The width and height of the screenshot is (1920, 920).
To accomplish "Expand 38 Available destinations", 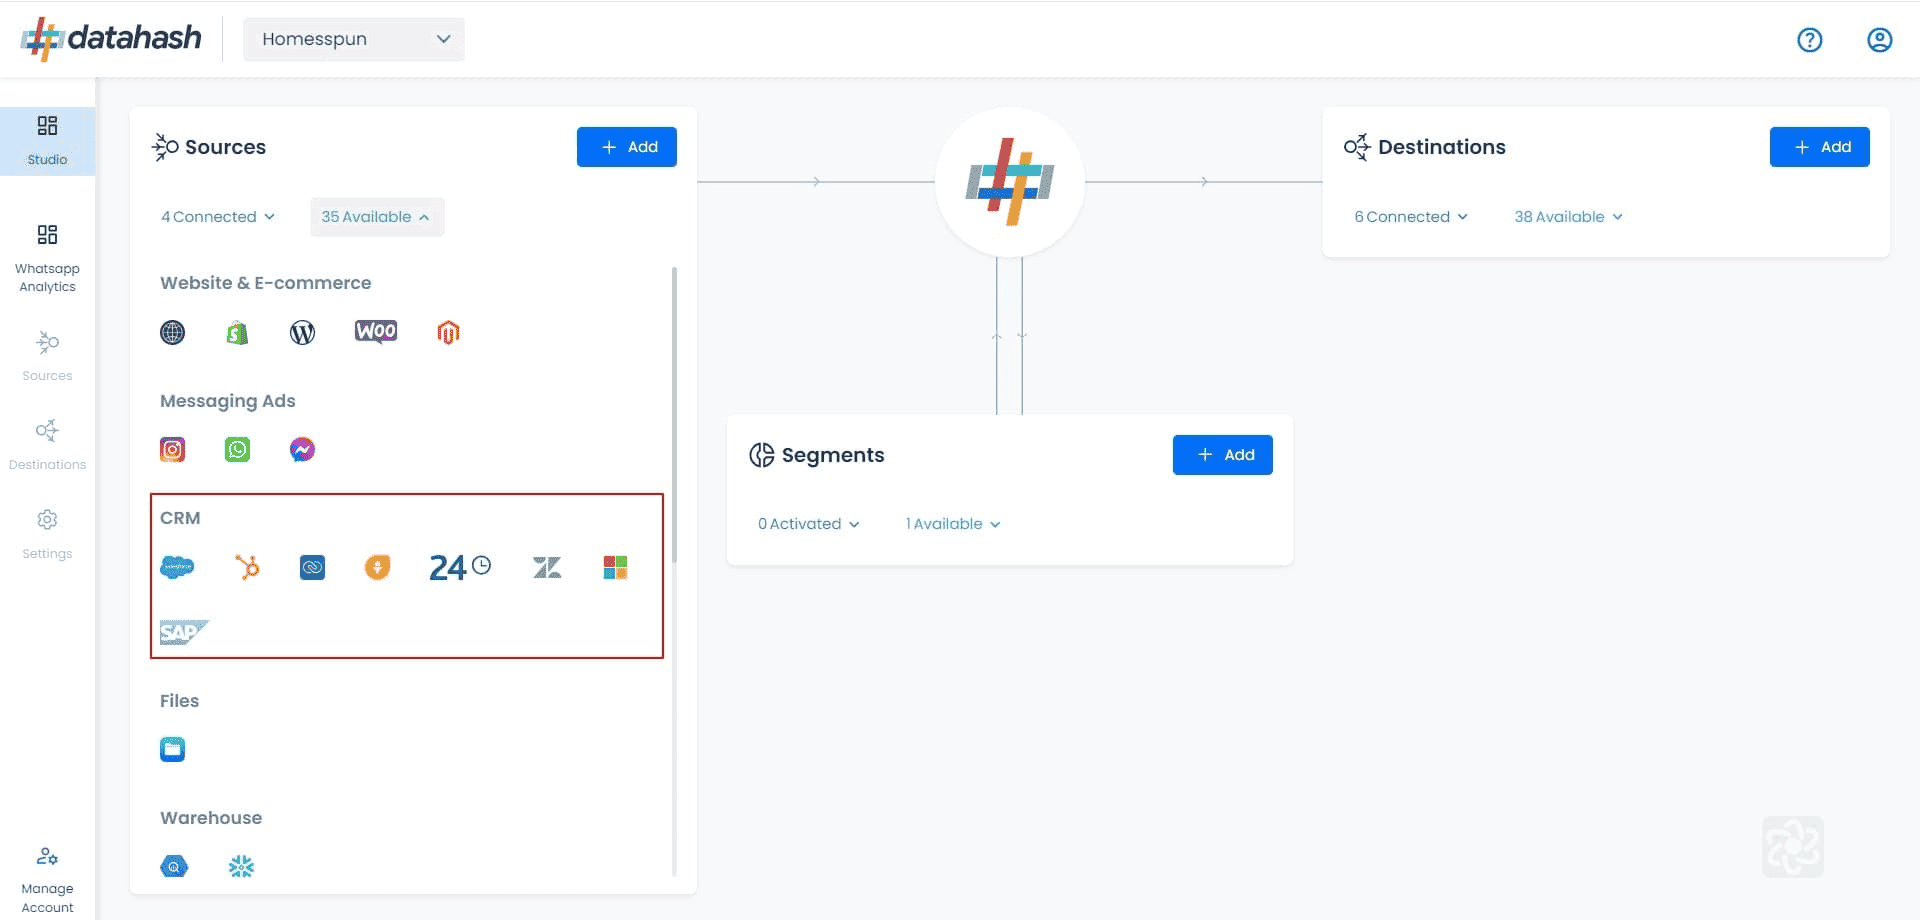I will (x=1568, y=217).
